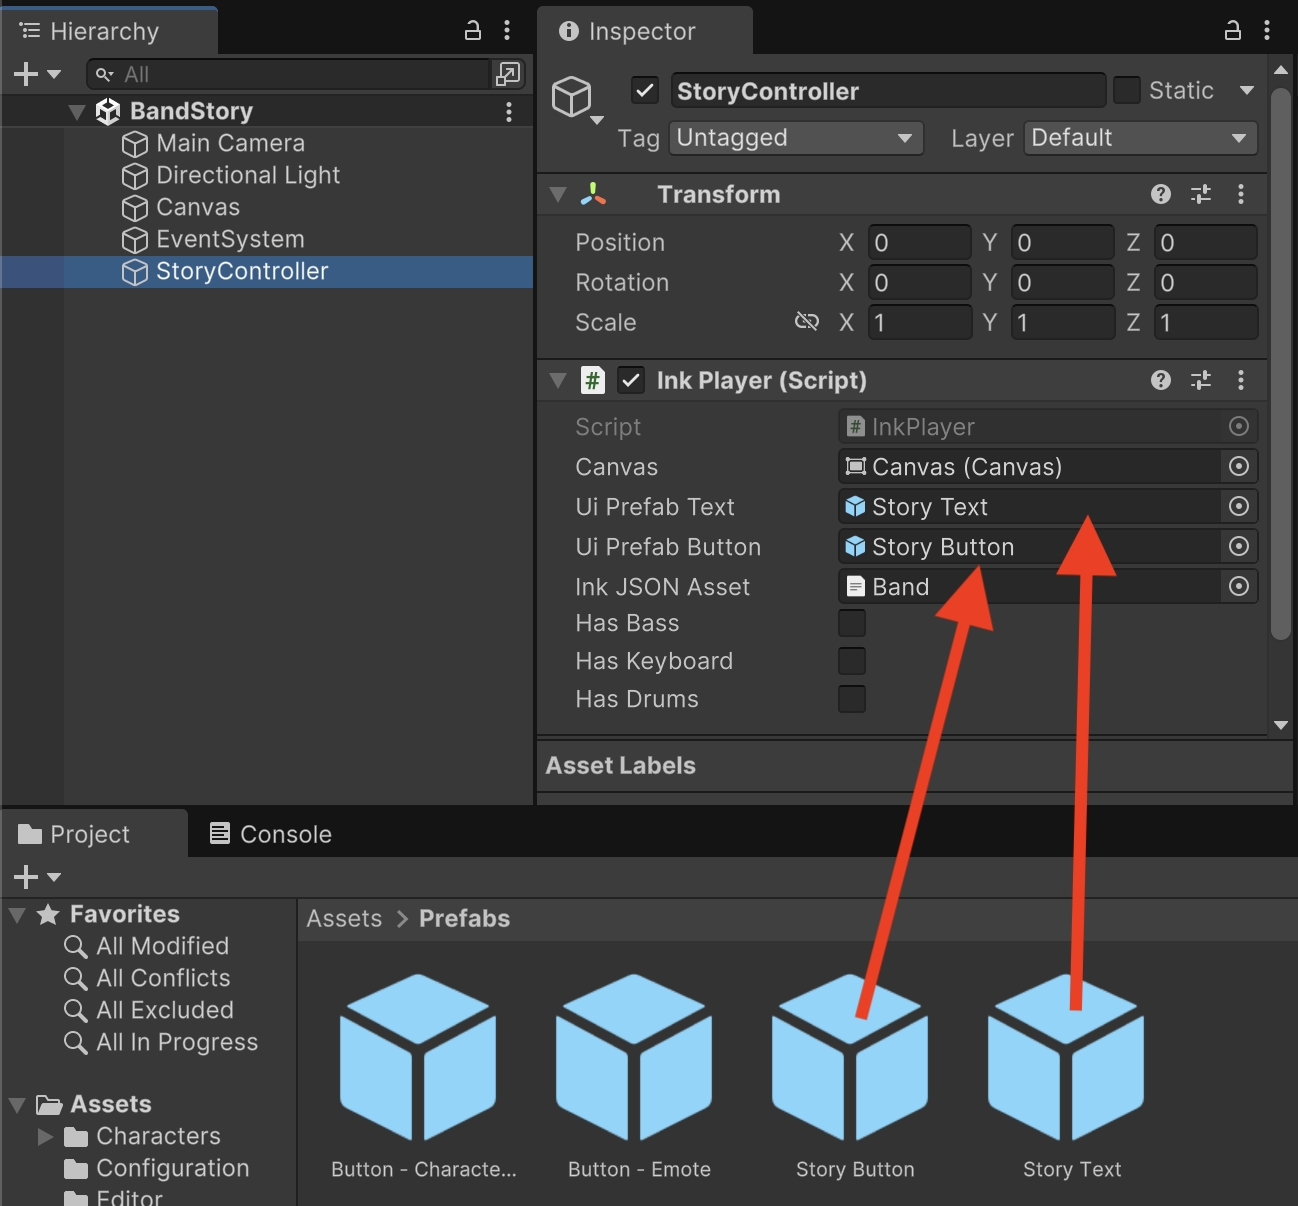
Task: Open the Transform component help icon
Action: 1160,194
